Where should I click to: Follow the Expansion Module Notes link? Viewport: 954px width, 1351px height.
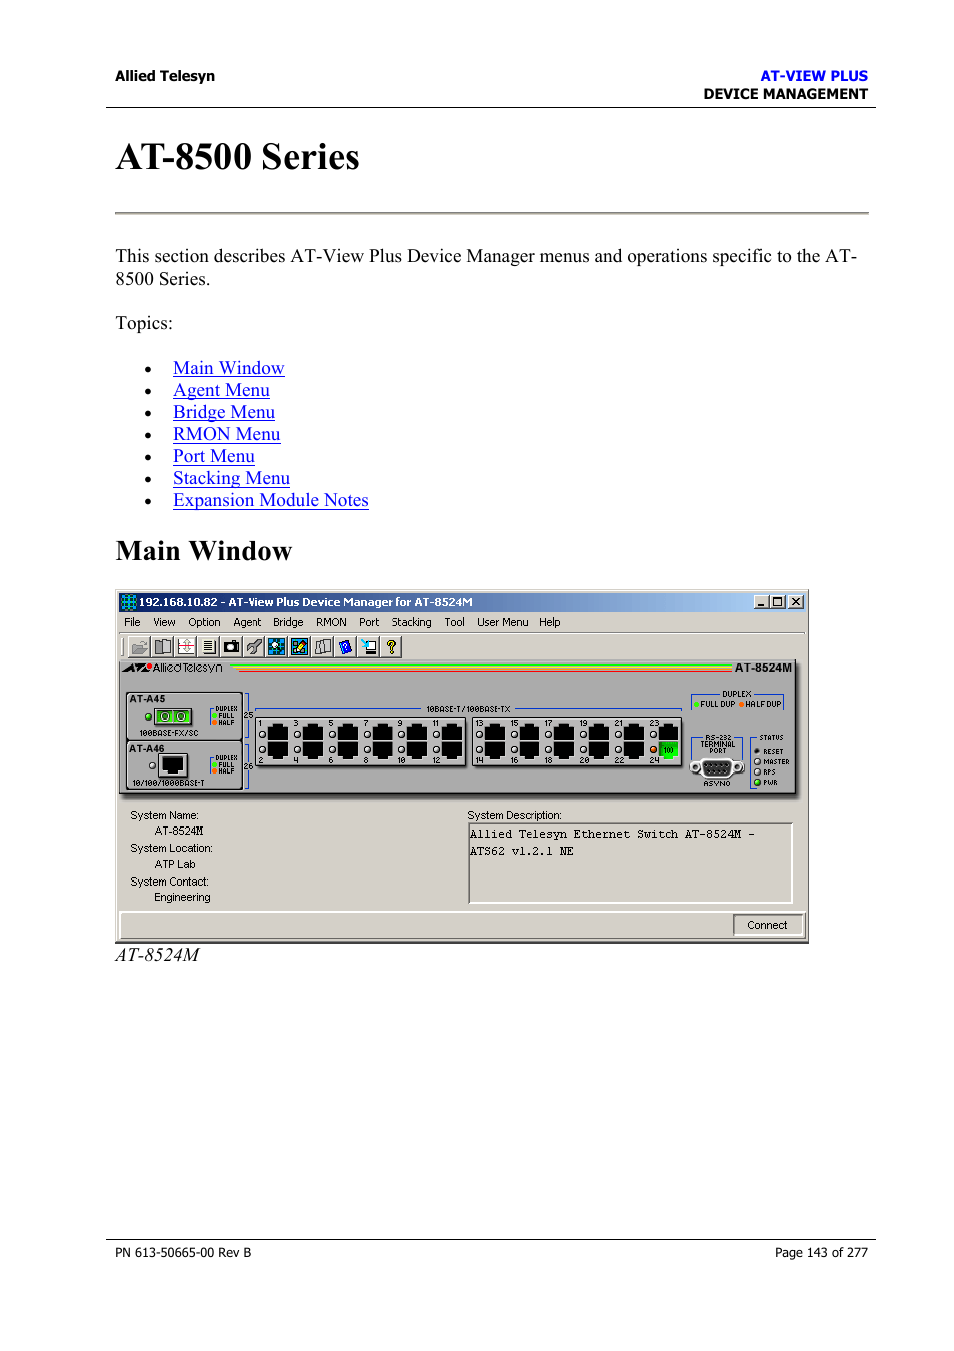tap(271, 500)
